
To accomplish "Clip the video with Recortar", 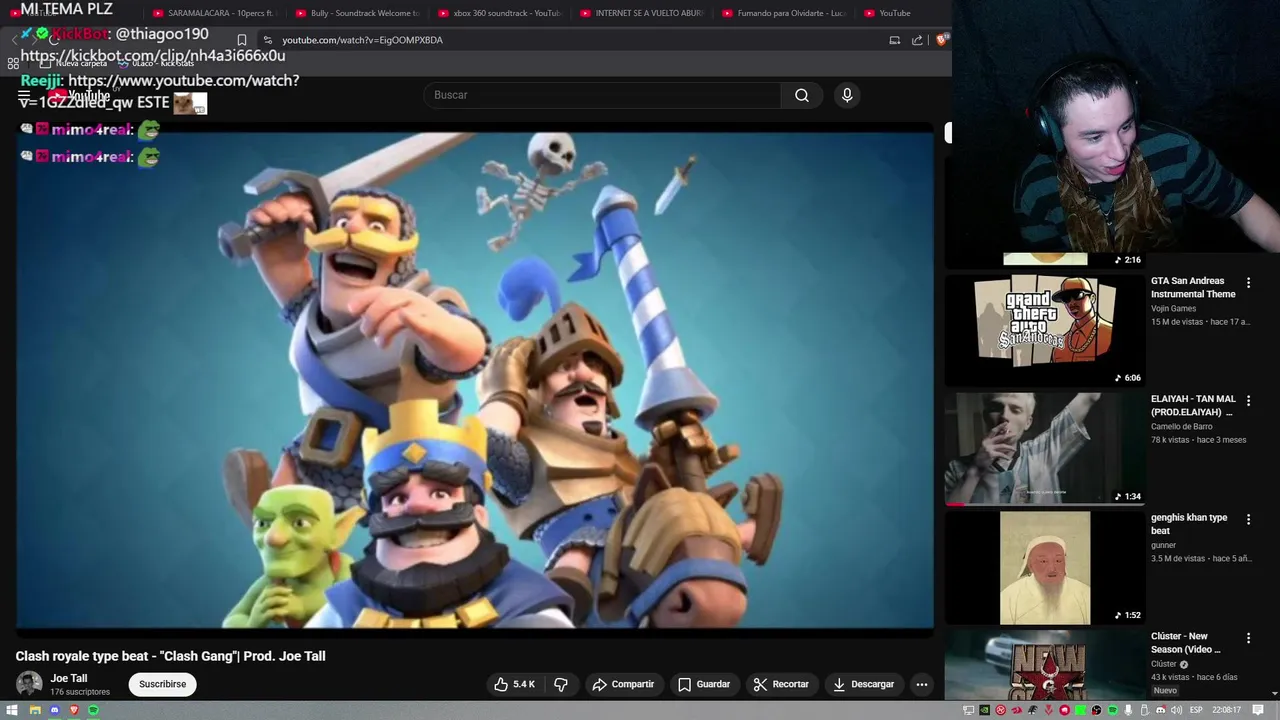I will point(781,684).
